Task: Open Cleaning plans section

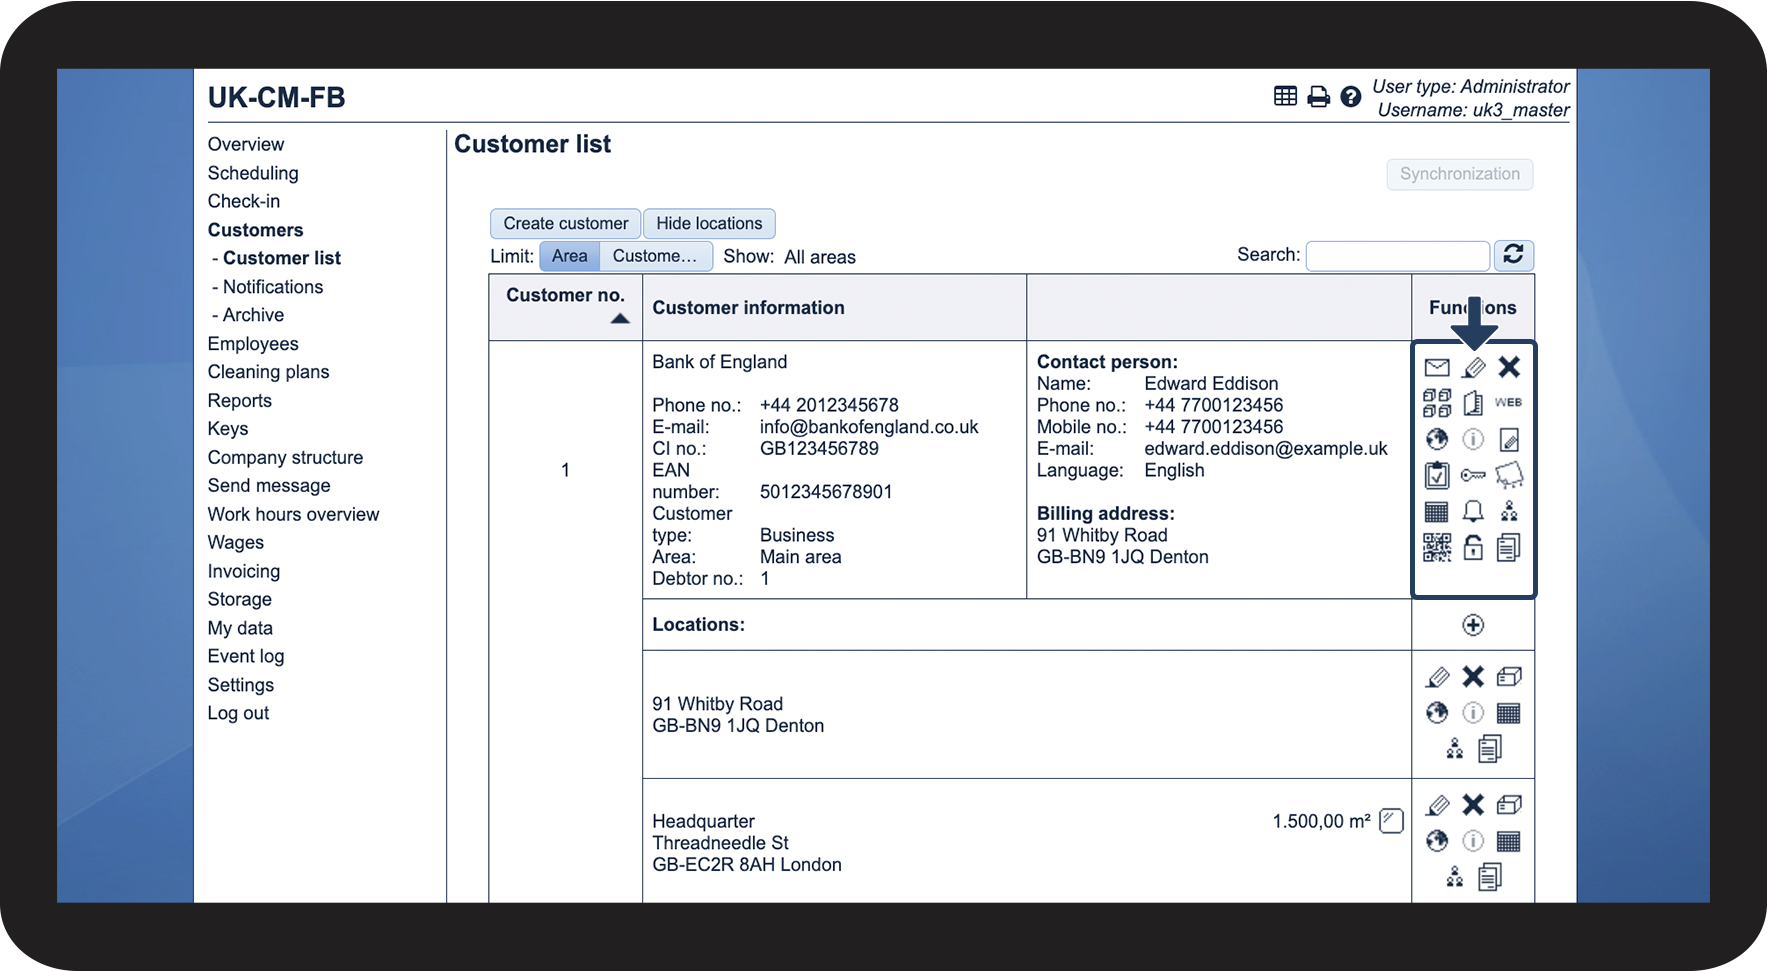Action: (x=268, y=372)
